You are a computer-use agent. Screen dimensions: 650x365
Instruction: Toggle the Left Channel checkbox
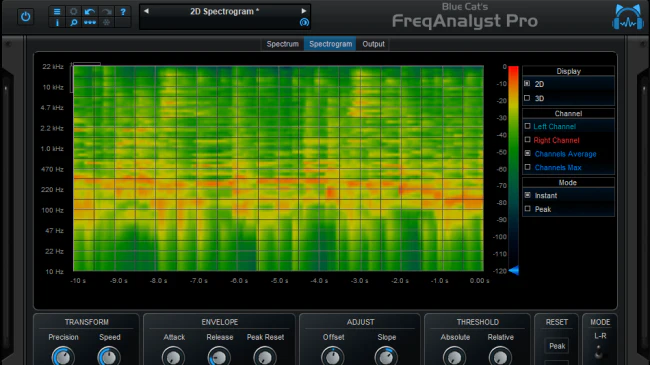pos(527,126)
